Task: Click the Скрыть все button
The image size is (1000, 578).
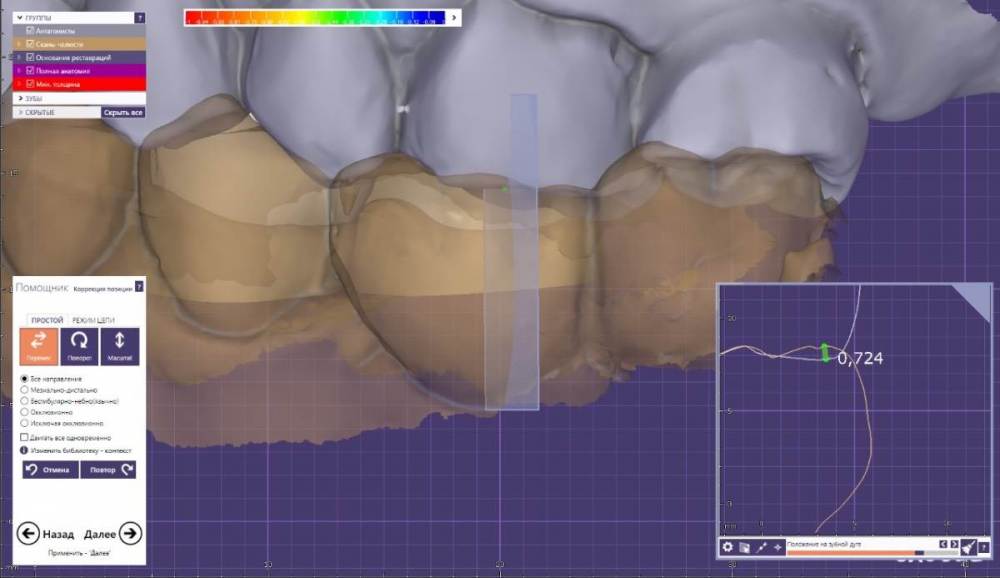Action: click(x=123, y=113)
